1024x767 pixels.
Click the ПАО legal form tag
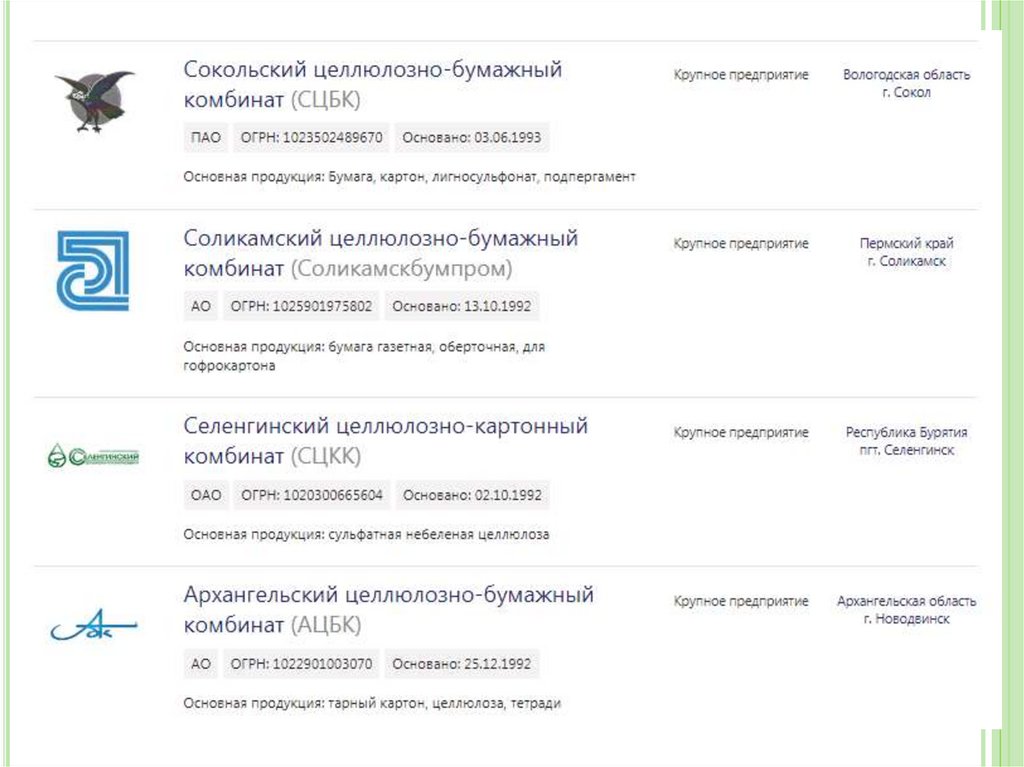coord(205,137)
